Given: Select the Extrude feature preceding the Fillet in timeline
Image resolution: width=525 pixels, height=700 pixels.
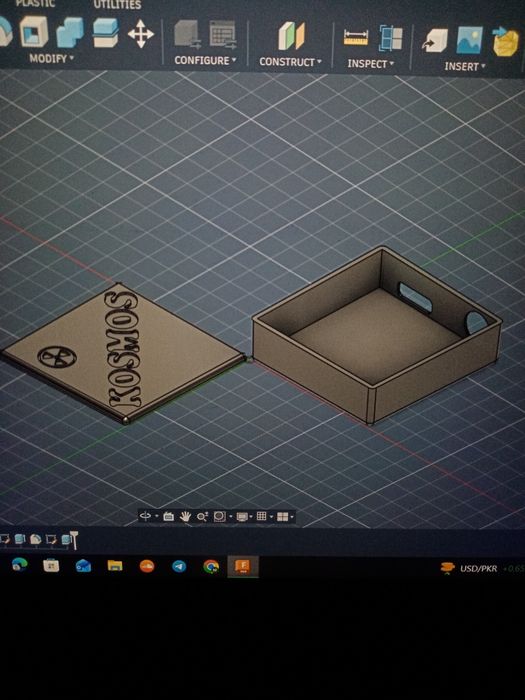Looking at the screenshot, I should tap(19, 539).
